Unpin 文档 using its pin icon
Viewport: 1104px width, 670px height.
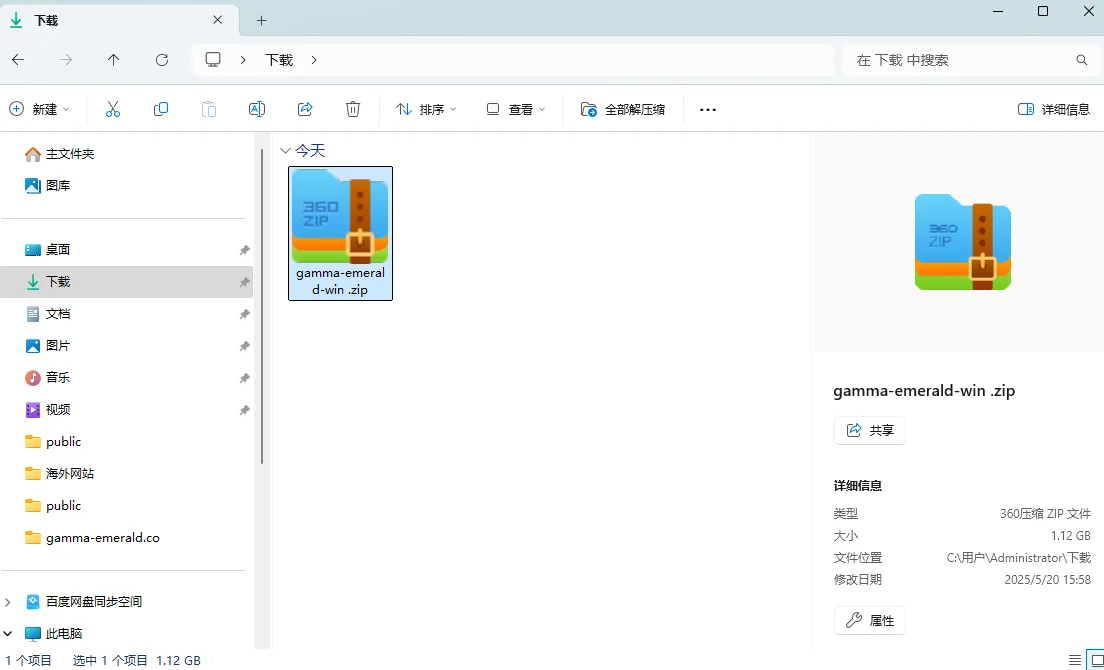[244, 314]
